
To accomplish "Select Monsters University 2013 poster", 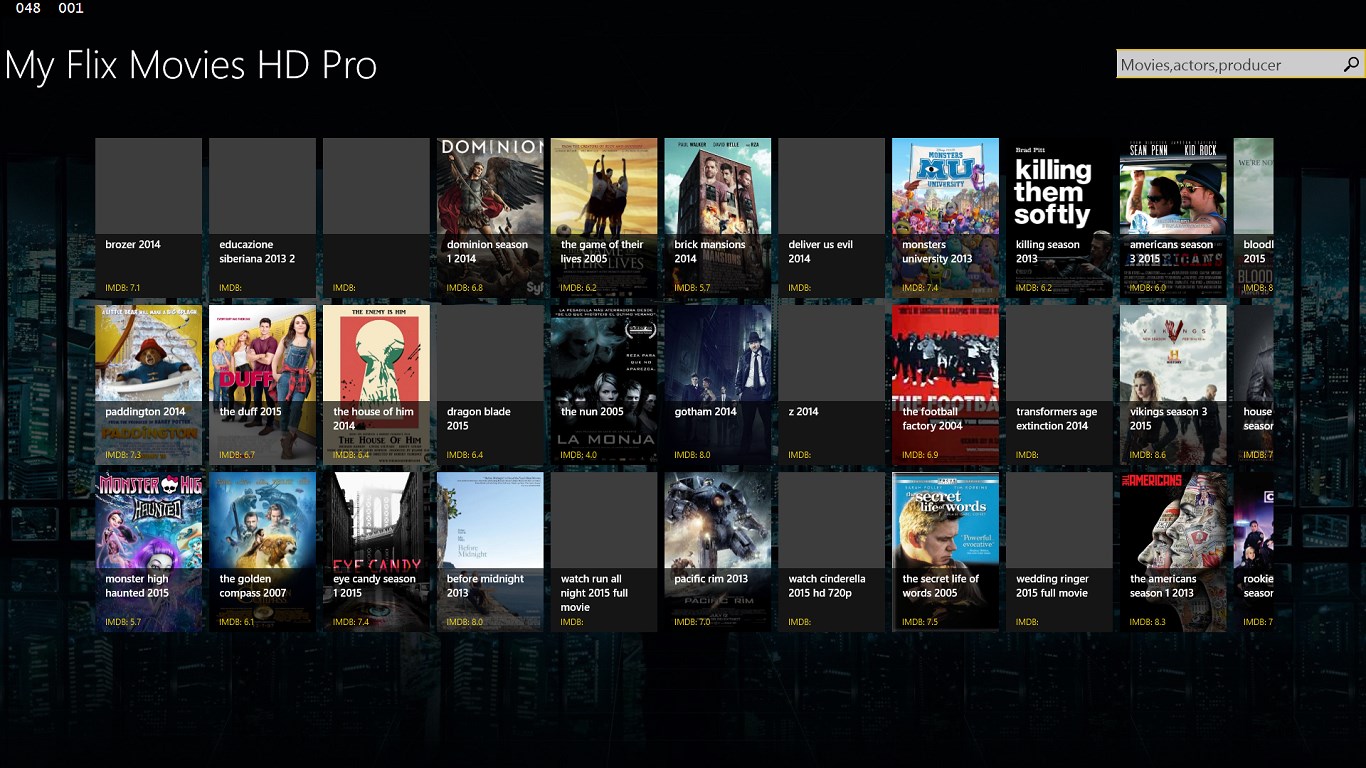I will (945, 217).
